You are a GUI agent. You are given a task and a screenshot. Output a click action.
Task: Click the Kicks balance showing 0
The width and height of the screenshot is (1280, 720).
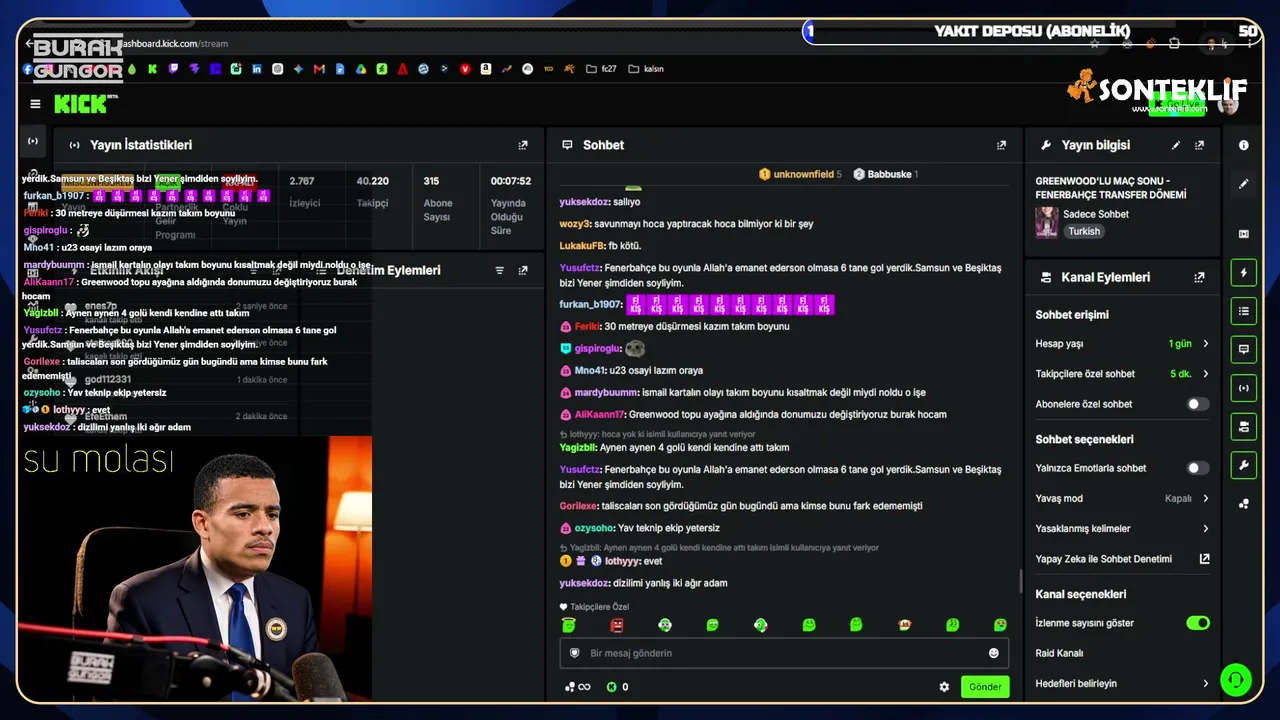(618, 687)
